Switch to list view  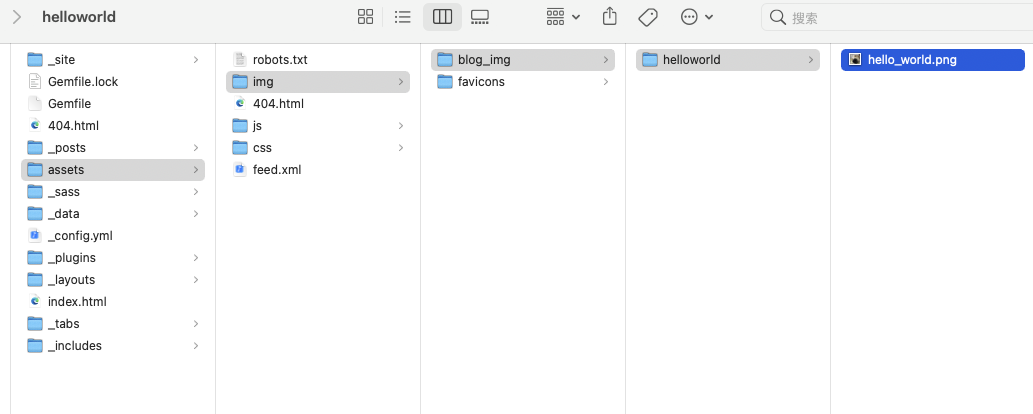click(403, 17)
